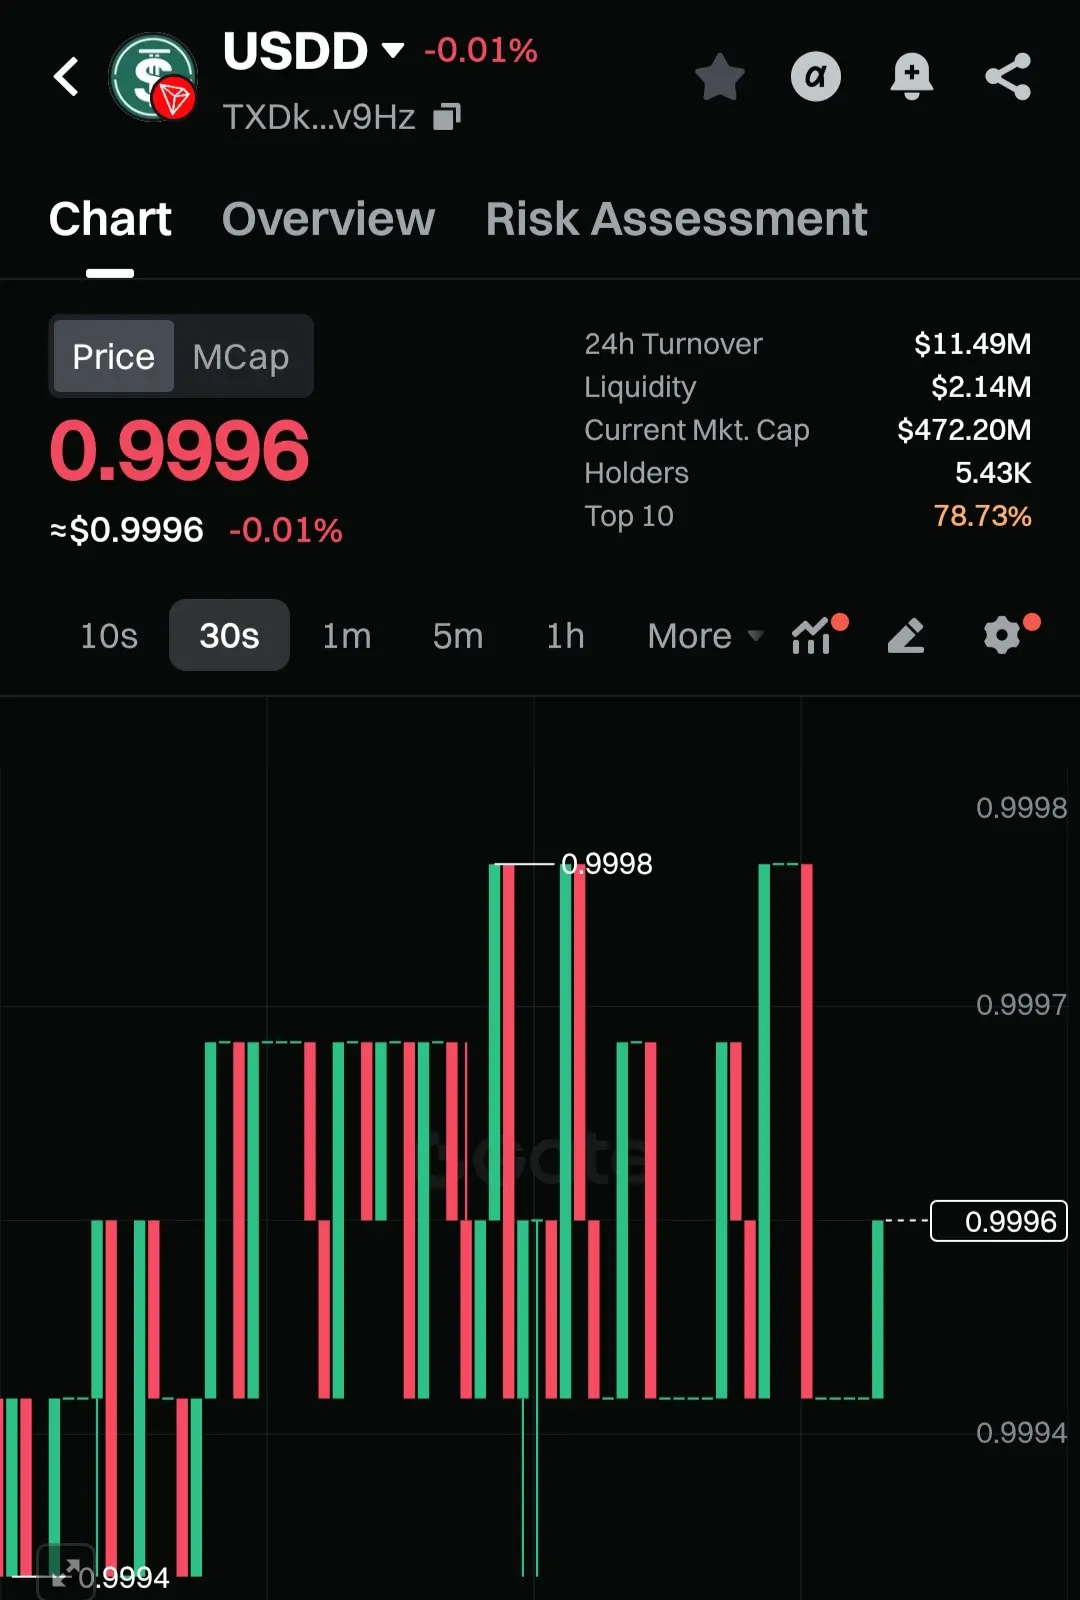
Task: Tap the 24h Turnover value $11.49M
Action: [972, 344]
